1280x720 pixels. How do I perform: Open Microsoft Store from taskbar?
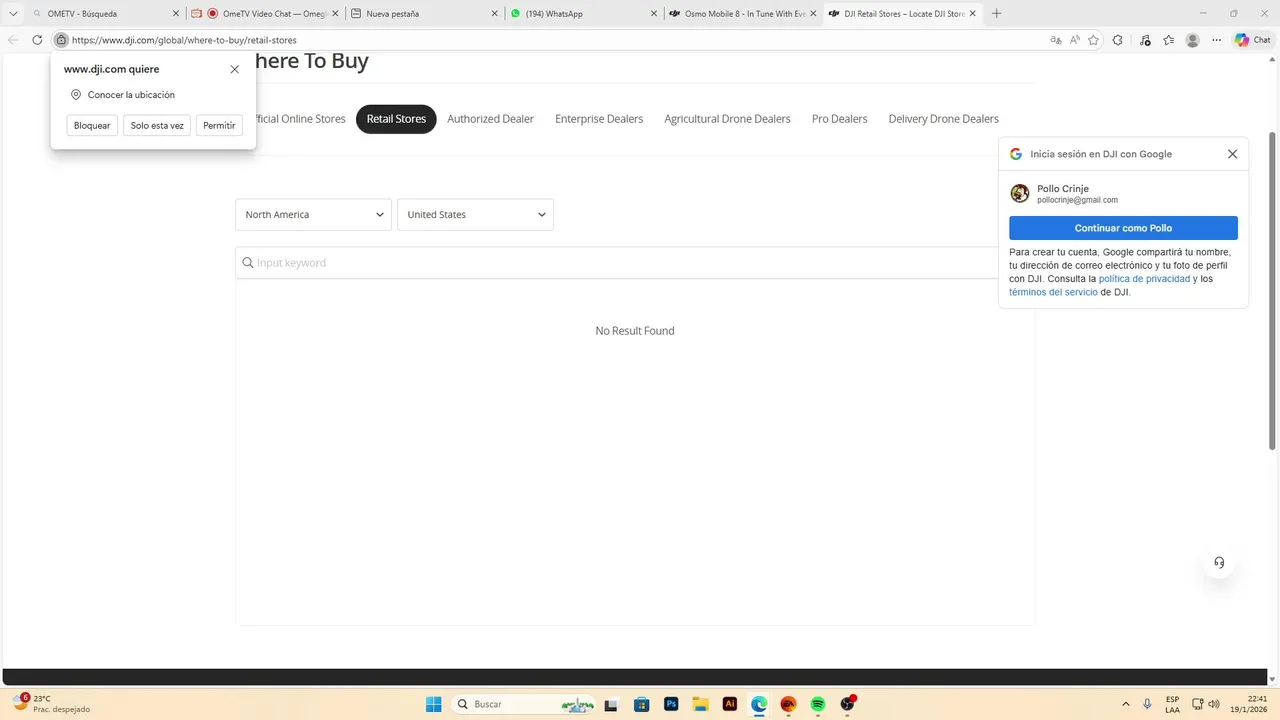(641, 704)
